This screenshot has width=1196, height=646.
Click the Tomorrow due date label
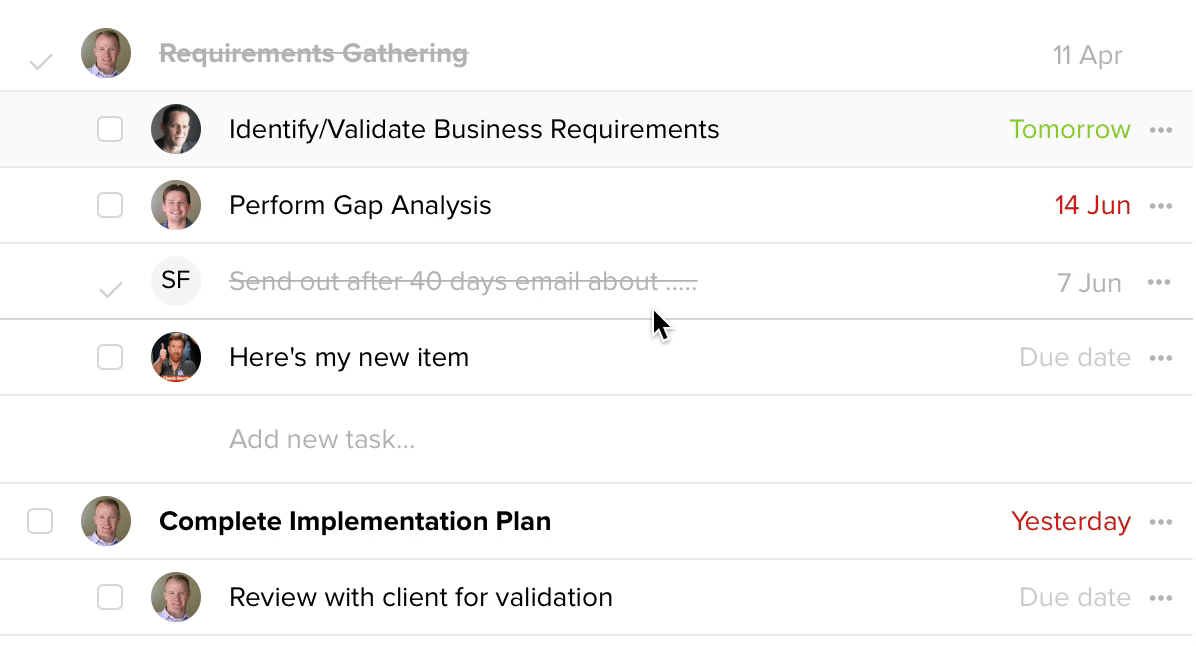[x=1070, y=129]
